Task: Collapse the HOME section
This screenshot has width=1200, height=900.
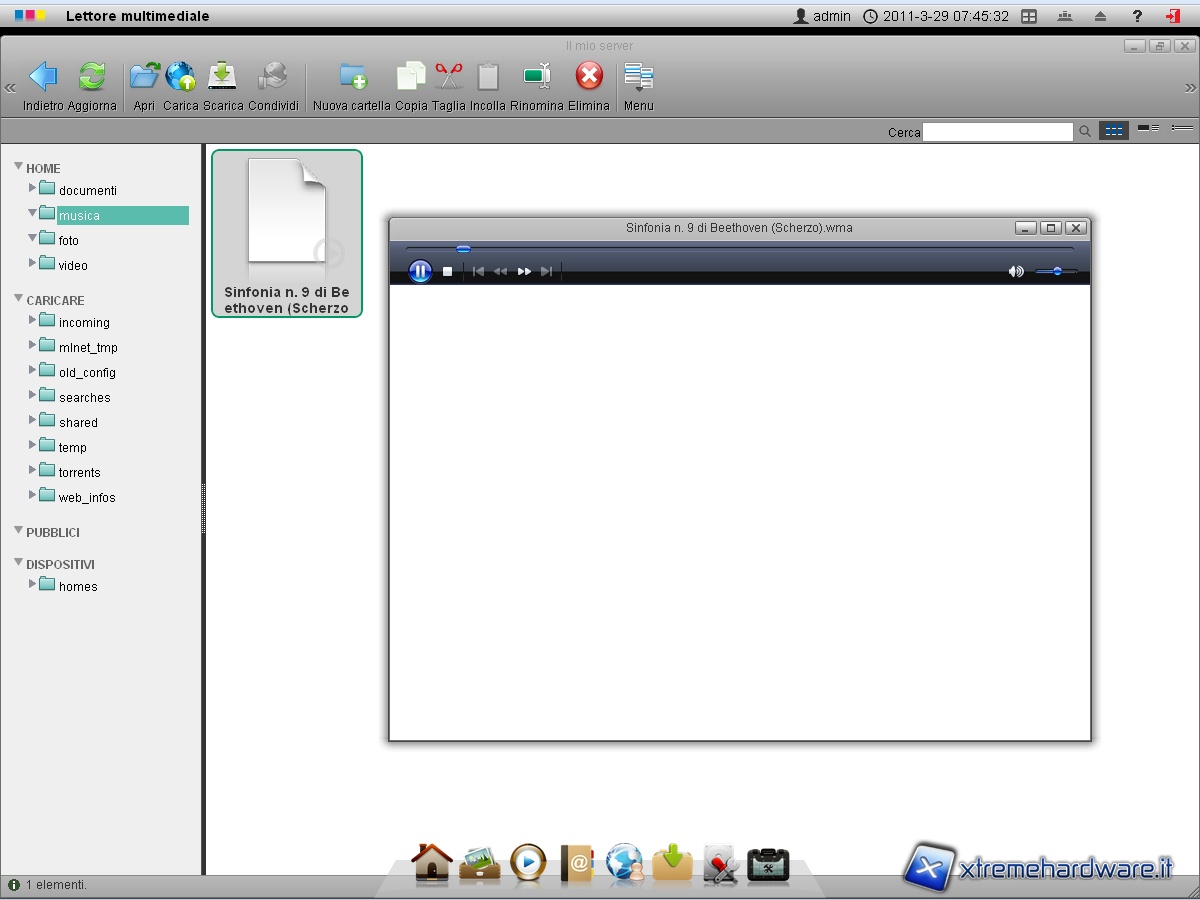Action: (x=19, y=167)
